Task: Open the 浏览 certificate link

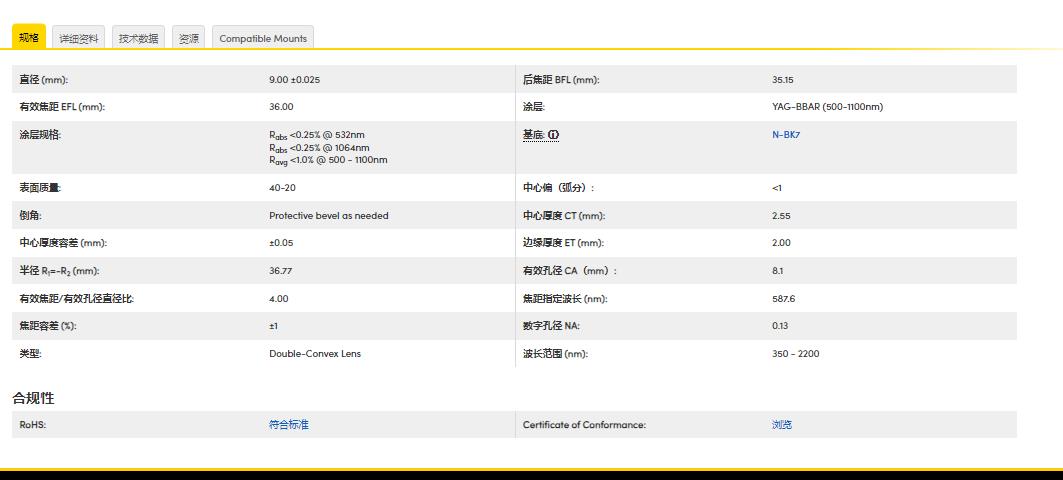Action: click(782, 425)
